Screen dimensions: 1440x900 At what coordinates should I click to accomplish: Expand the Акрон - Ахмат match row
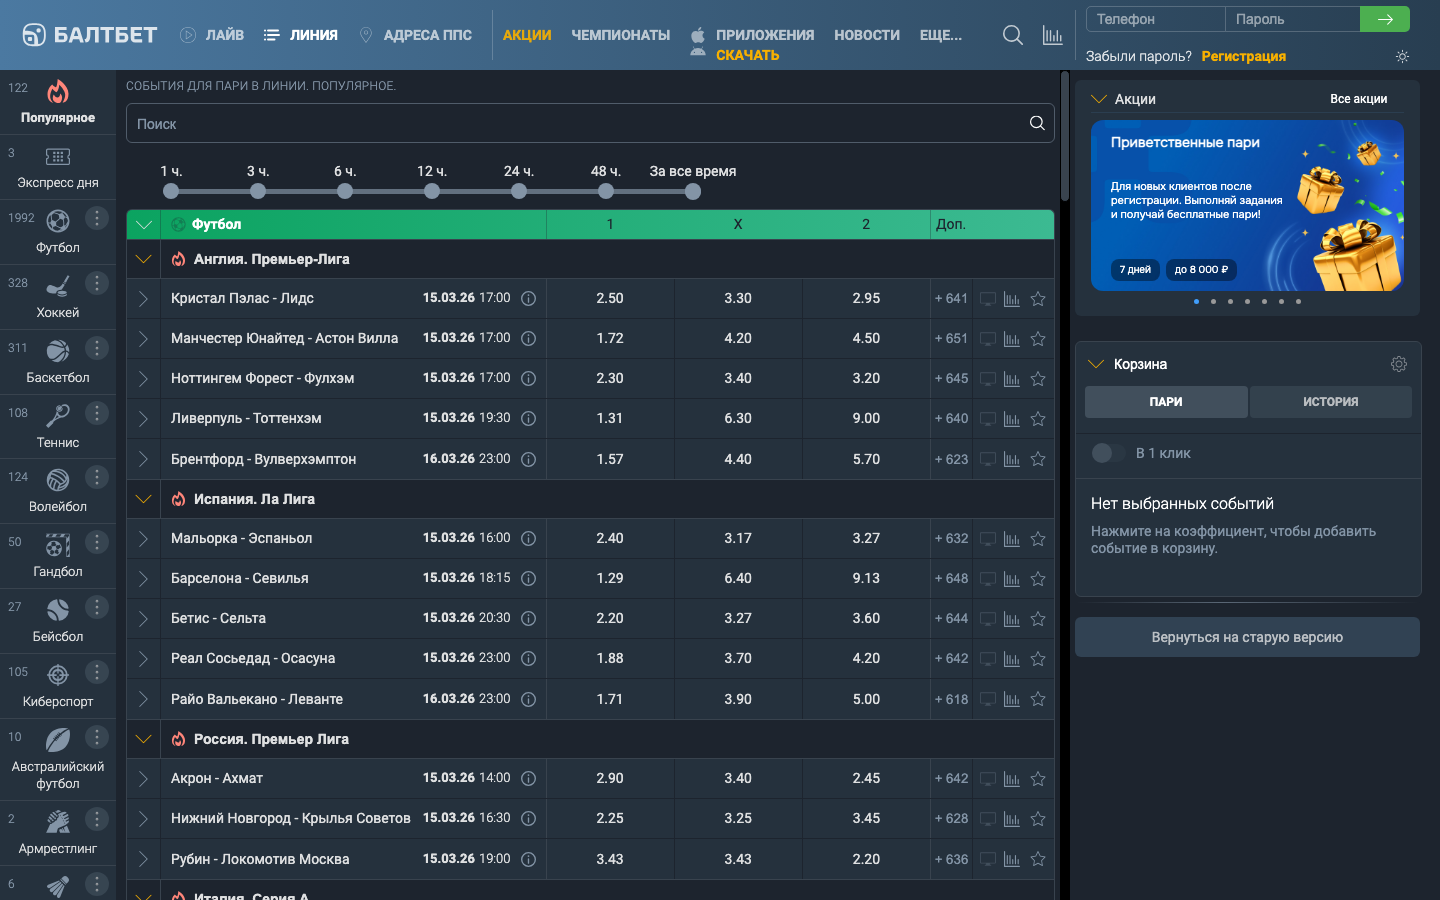(144, 779)
